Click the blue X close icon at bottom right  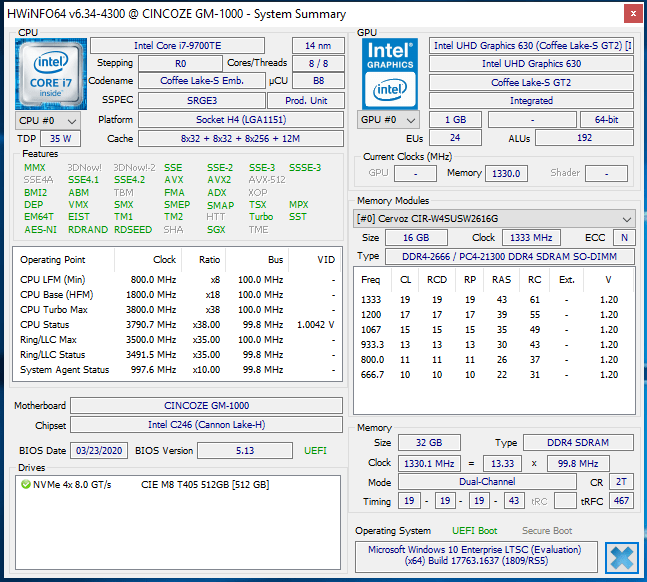pos(621,558)
